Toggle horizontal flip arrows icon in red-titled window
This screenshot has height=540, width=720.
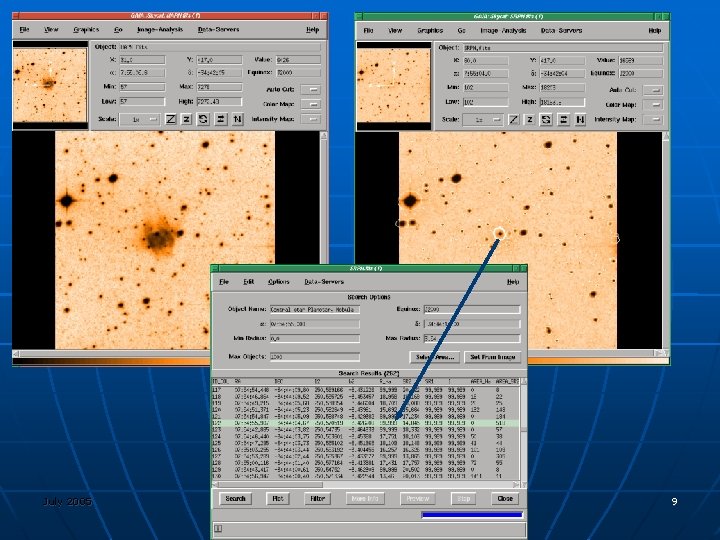[x=220, y=119]
